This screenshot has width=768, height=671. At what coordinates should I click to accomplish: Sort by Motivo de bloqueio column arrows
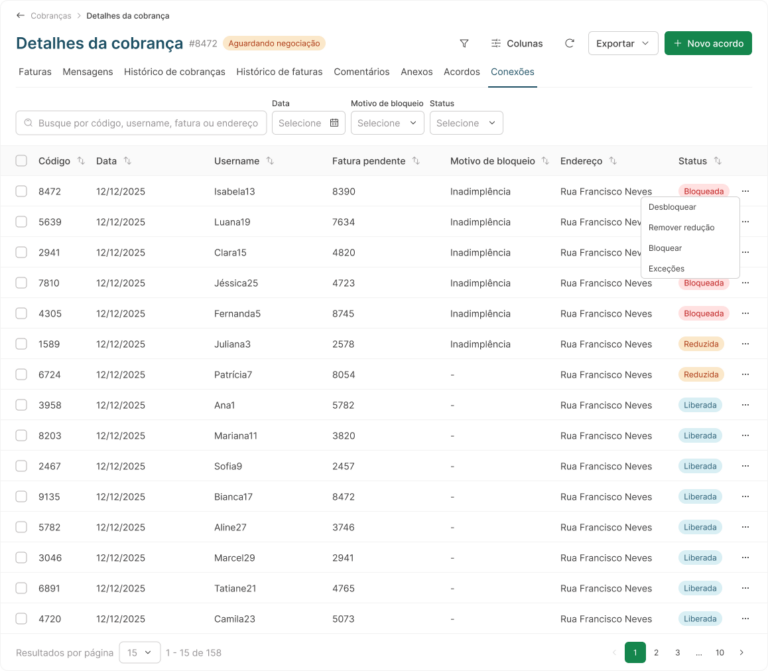pyautogui.click(x=545, y=161)
